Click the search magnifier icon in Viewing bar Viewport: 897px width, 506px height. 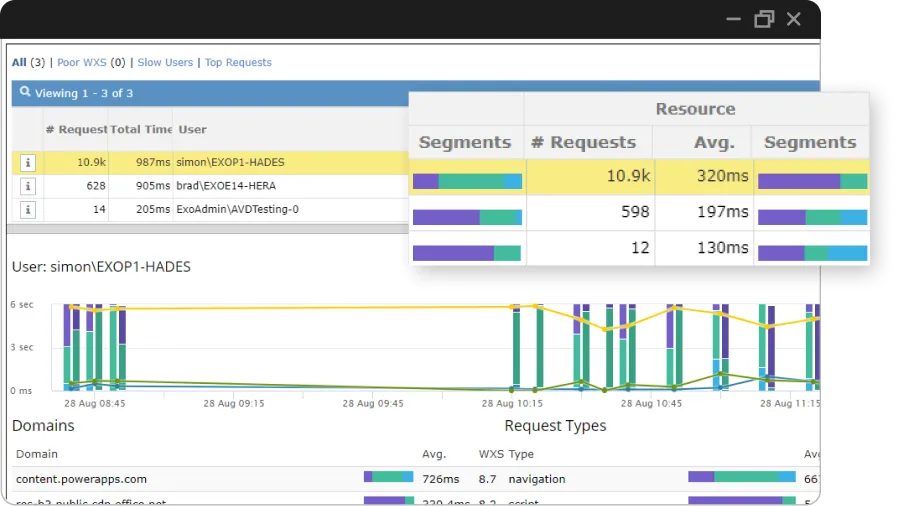[x=25, y=92]
